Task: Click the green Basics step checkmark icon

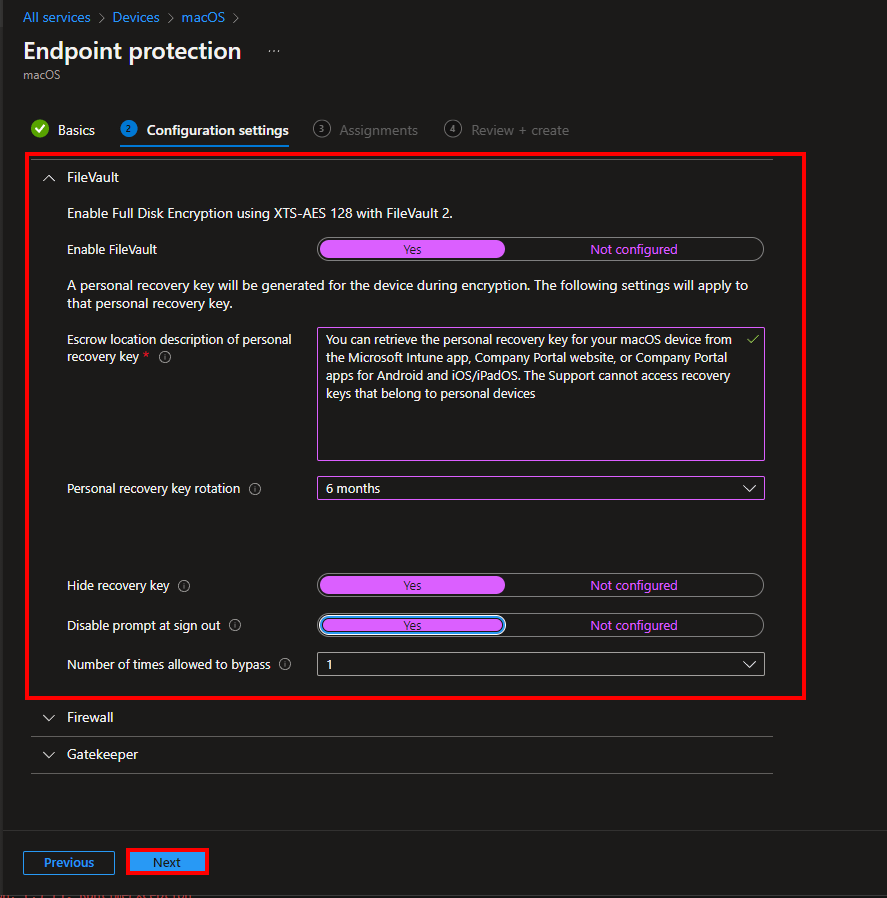Action: 40,129
